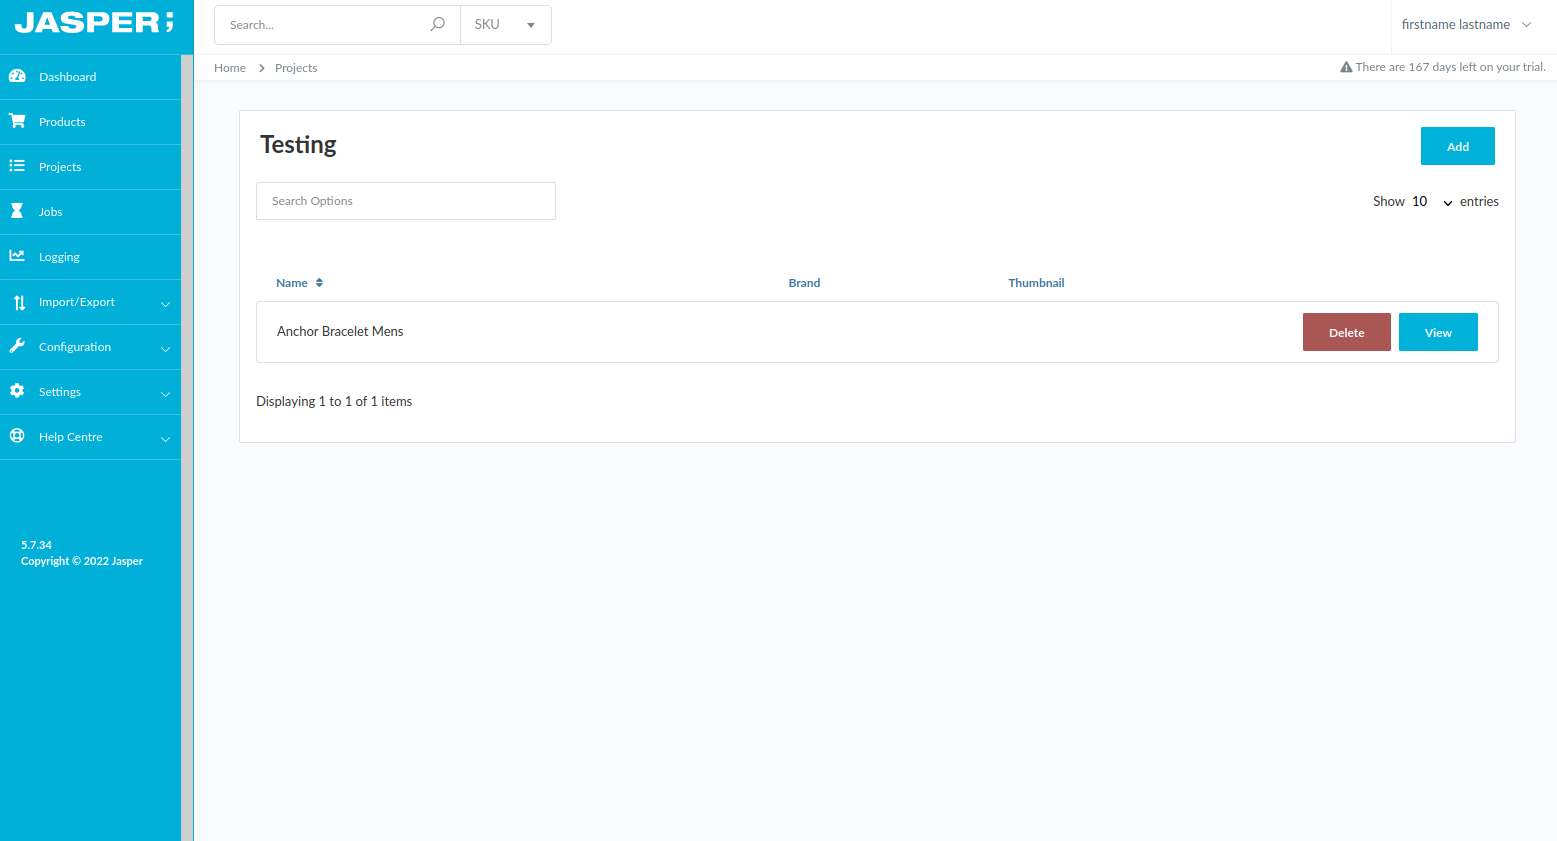Change the Show entries count dropdown
The width and height of the screenshot is (1557, 841).
click(x=1431, y=202)
